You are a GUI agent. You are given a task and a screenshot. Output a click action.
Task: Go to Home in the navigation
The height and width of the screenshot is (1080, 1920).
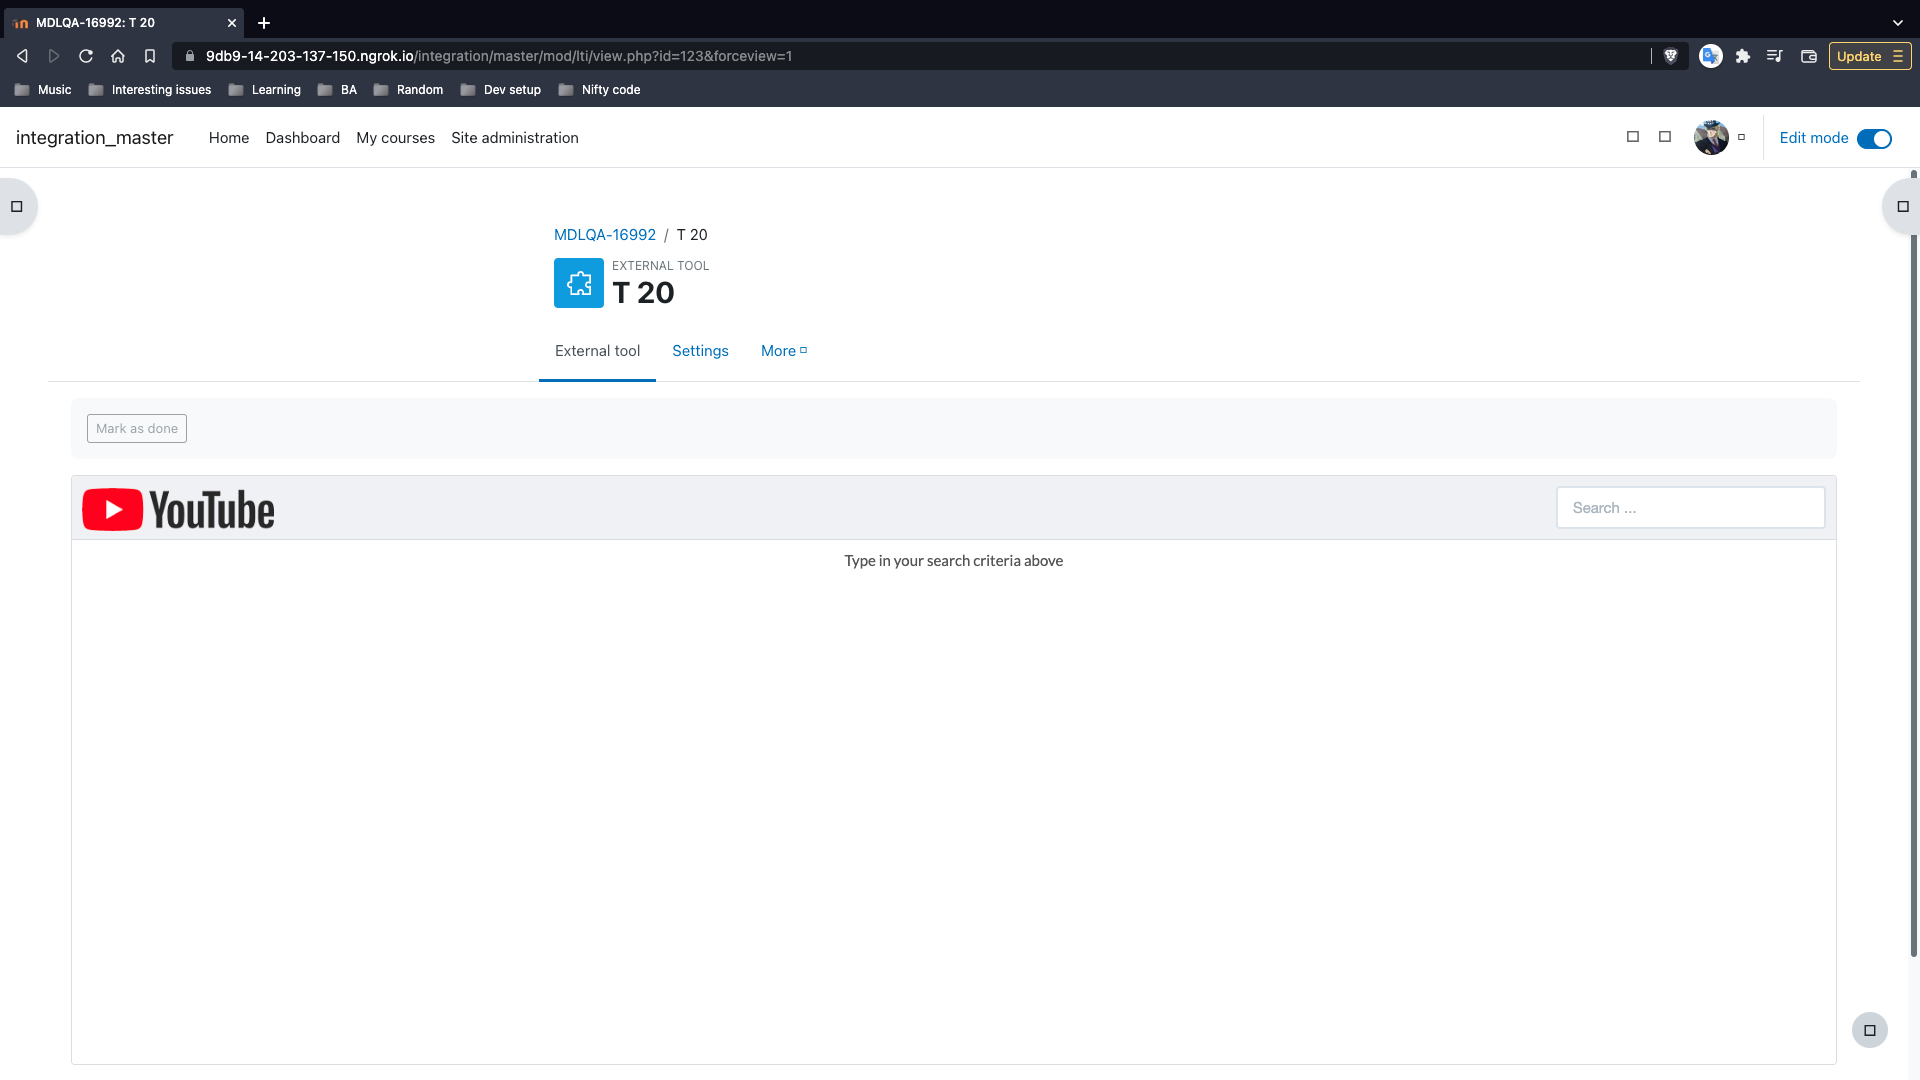(x=229, y=138)
